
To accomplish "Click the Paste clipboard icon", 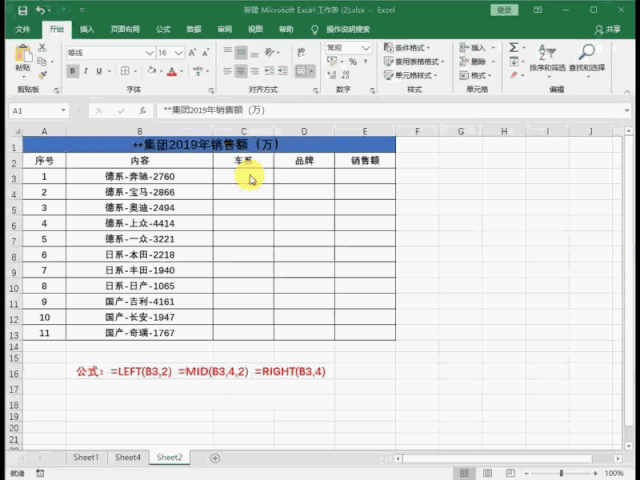I will (23, 53).
